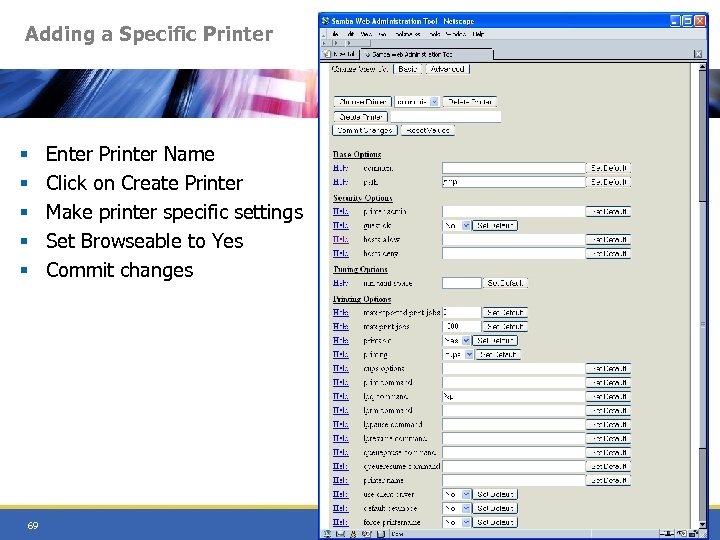
Task: Click the Reset Values button
Action: [428, 130]
